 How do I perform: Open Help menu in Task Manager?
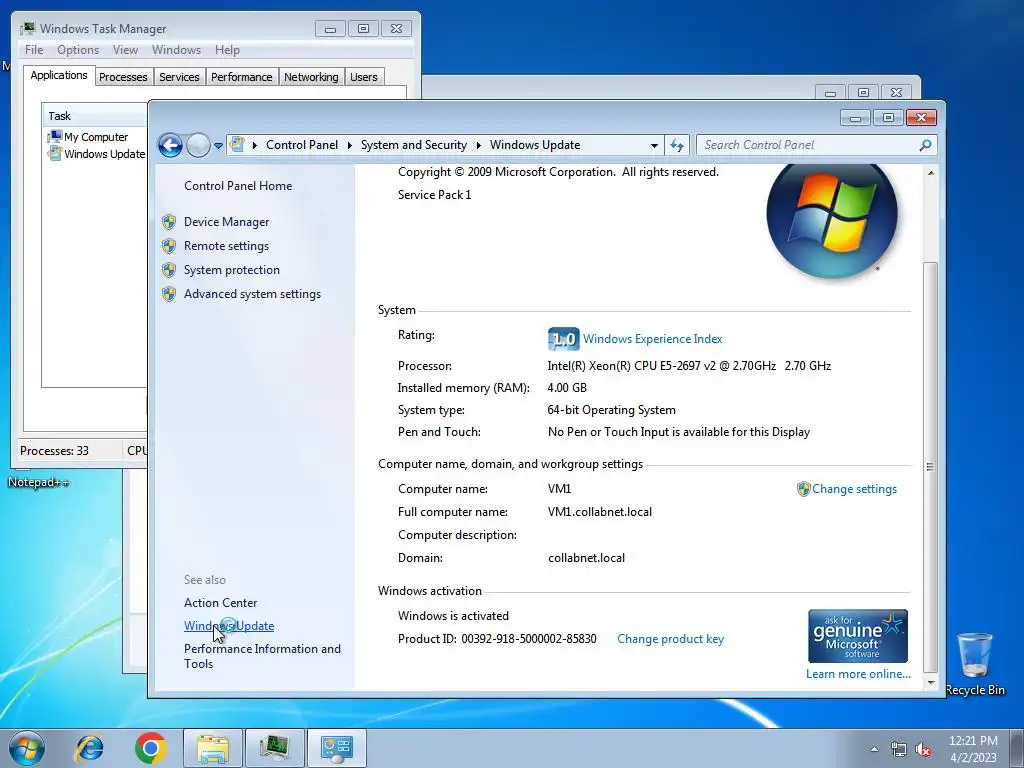[x=227, y=50]
